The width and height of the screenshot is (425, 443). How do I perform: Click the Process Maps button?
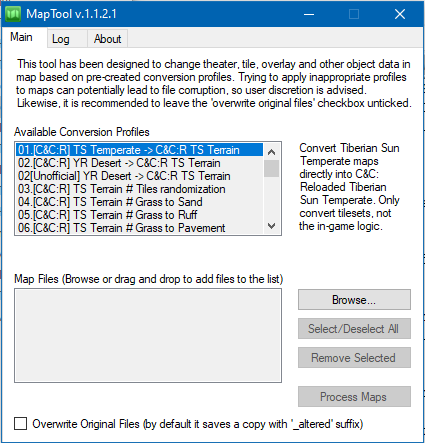(x=354, y=397)
